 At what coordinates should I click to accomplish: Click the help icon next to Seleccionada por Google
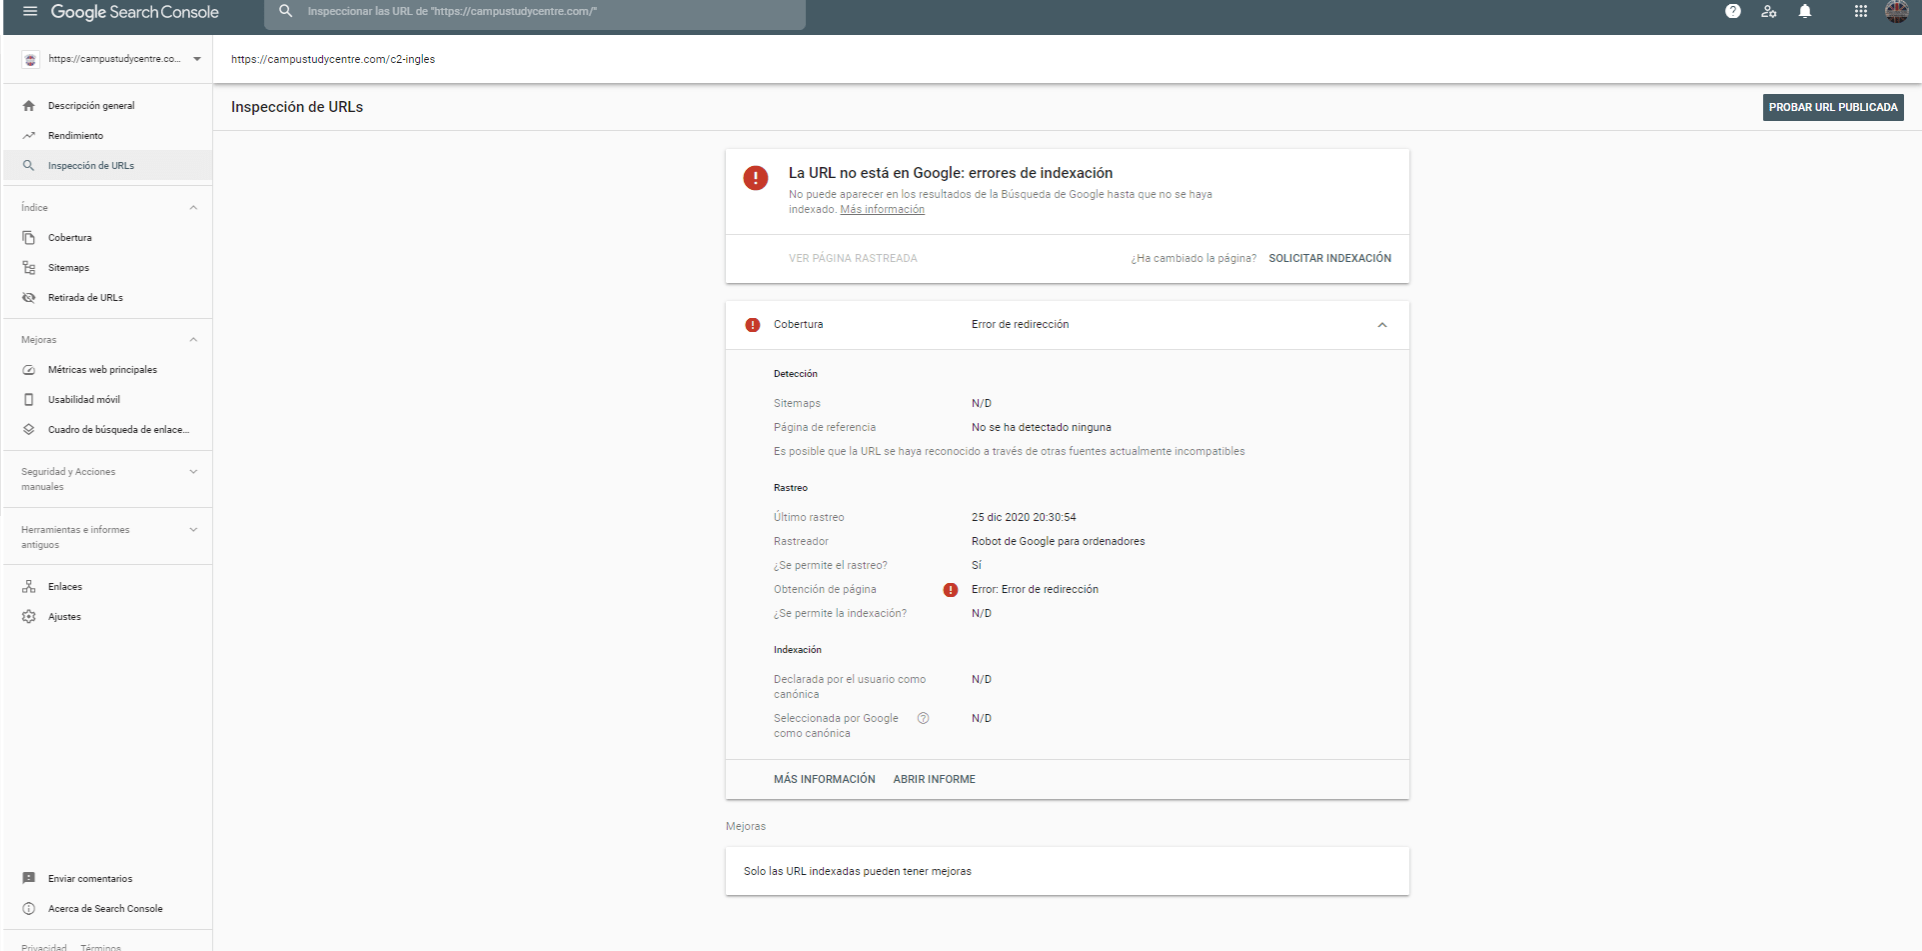(923, 718)
